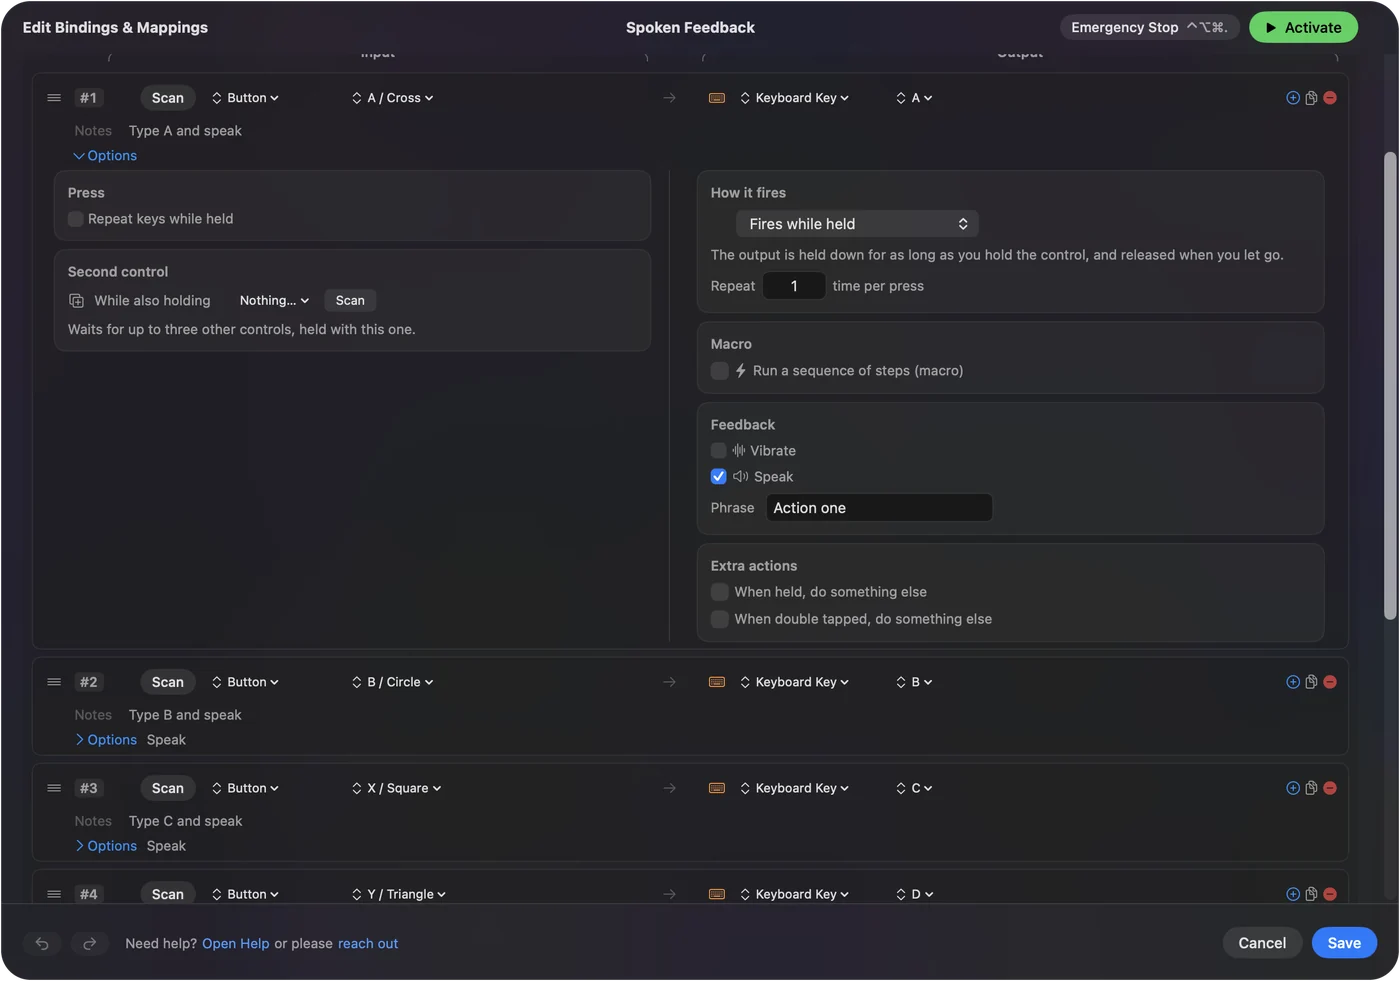
Task: Click the redo arrow button
Action: tap(89, 943)
